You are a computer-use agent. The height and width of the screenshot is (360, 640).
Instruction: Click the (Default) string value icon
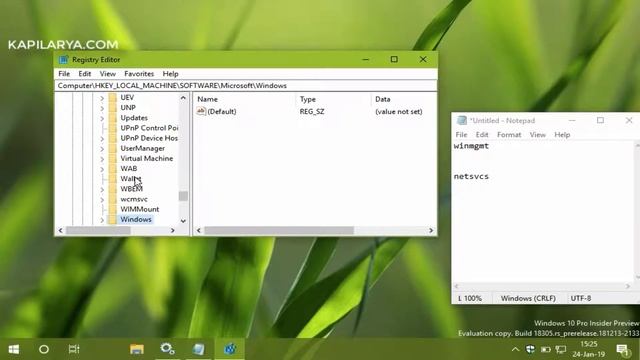point(201,111)
